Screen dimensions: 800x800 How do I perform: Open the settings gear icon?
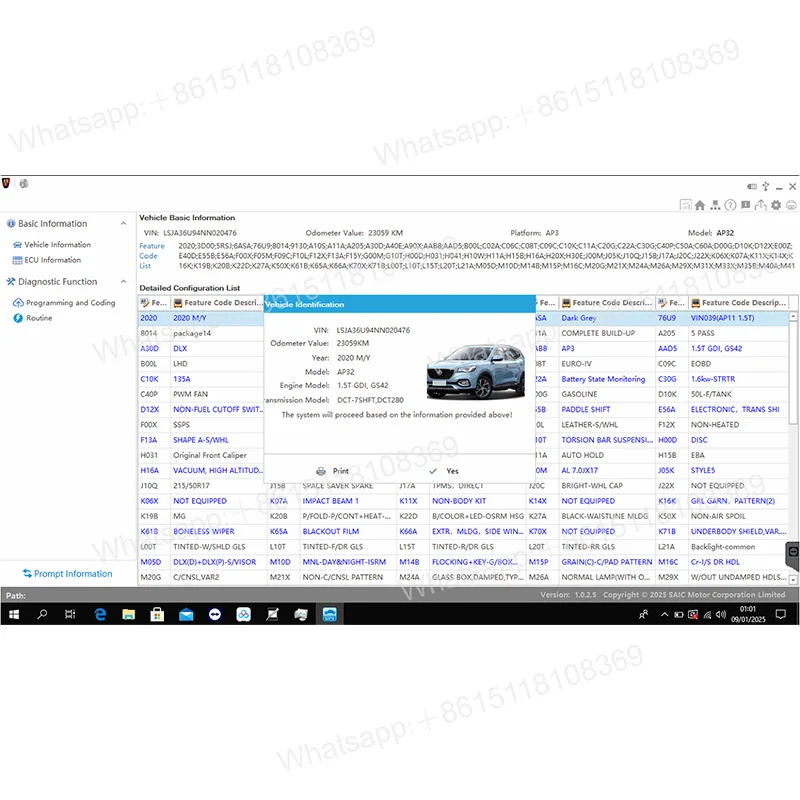pyautogui.click(x=776, y=205)
